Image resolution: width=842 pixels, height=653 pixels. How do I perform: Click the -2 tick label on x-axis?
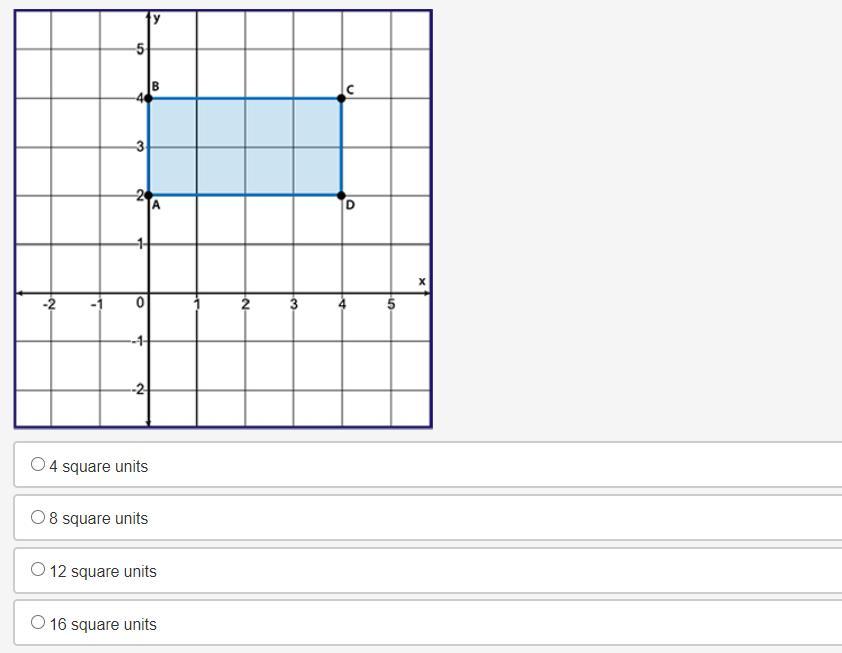point(50,304)
